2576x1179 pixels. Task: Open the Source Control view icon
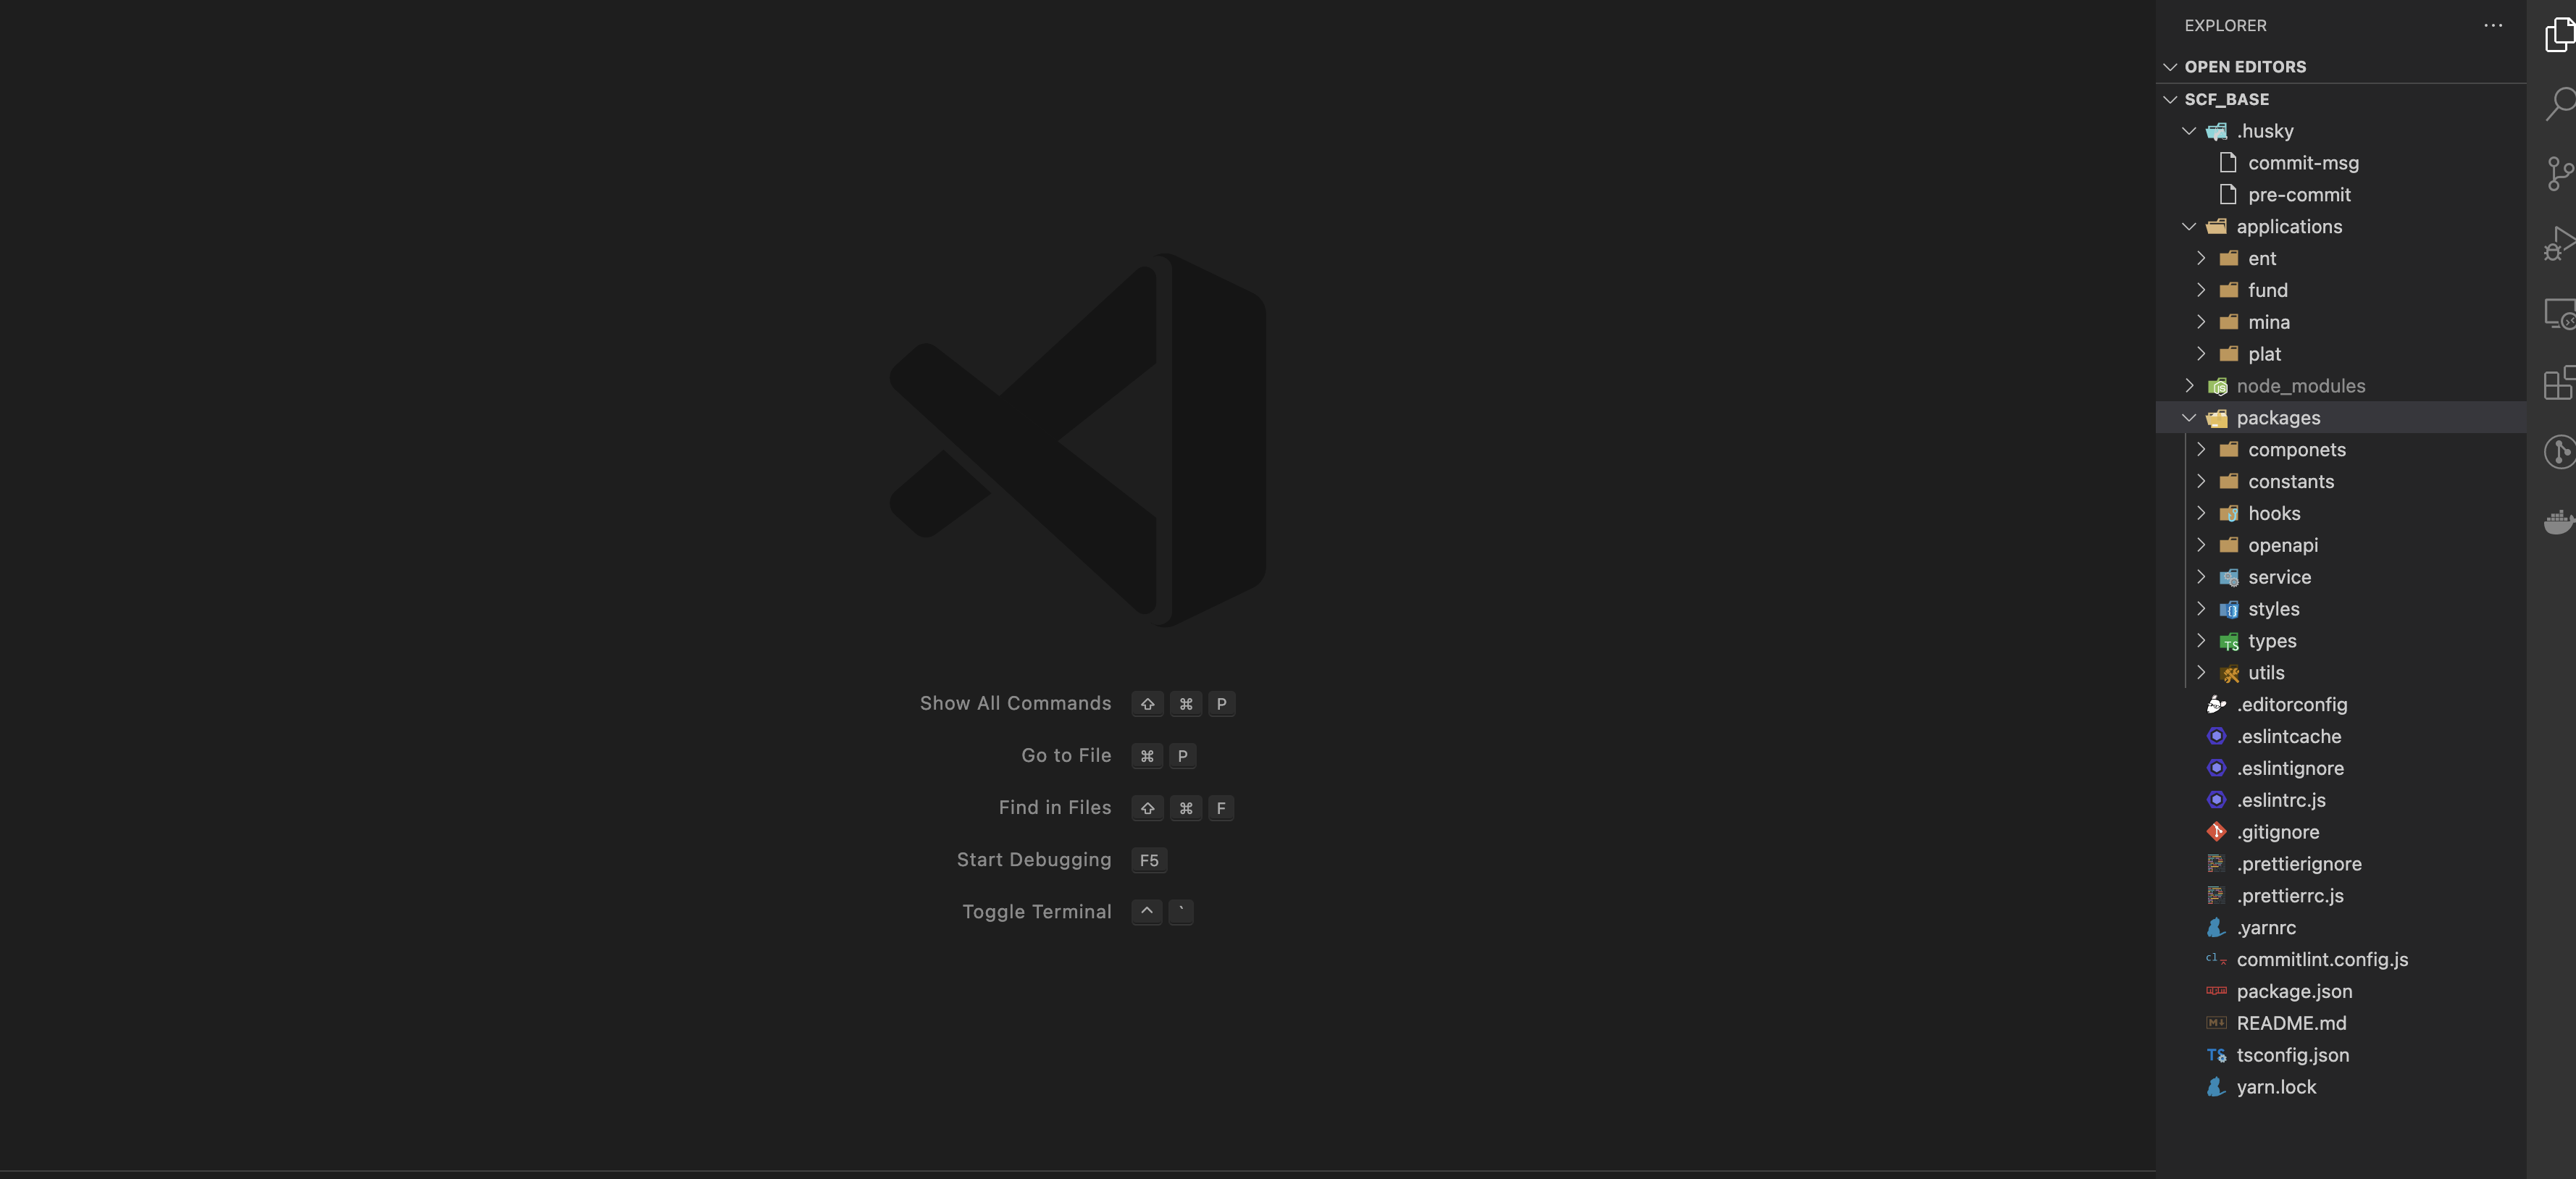(x=2559, y=173)
